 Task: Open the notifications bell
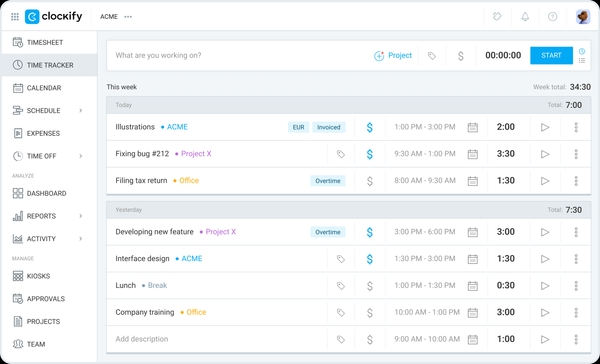click(x=525, y=16)
